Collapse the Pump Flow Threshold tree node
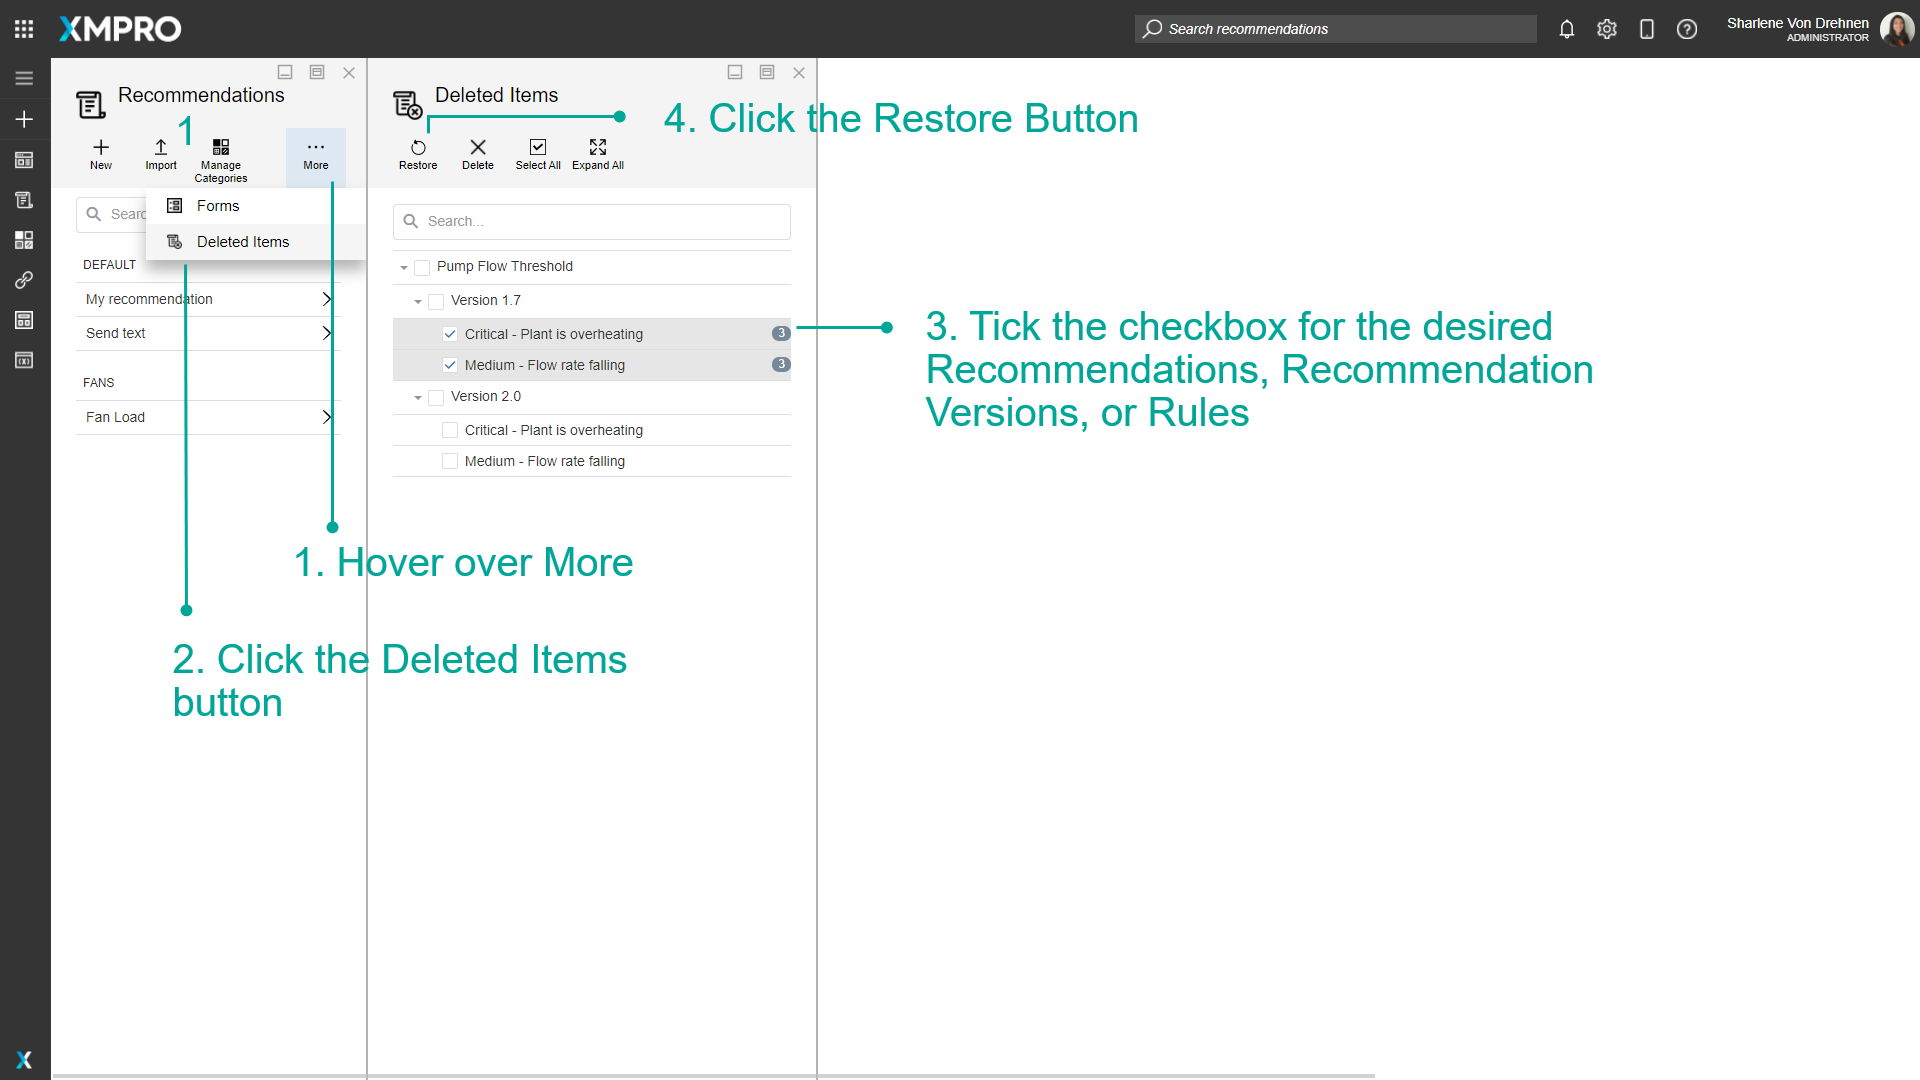Viewport: 1920px width, 1080px height. (404, 267)
